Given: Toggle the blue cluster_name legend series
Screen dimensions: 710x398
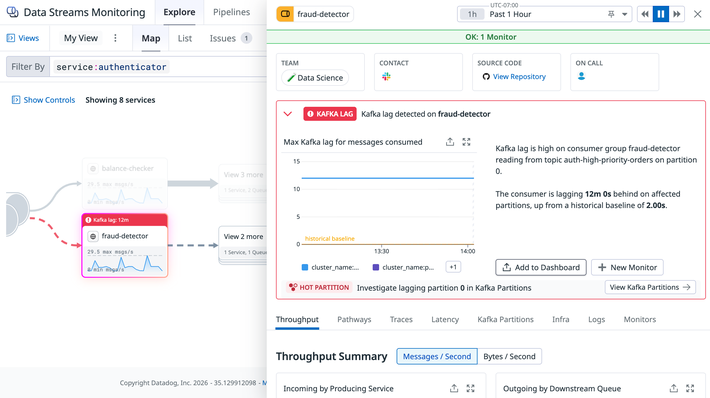Looking at the screenshot, I should (331, 267).
